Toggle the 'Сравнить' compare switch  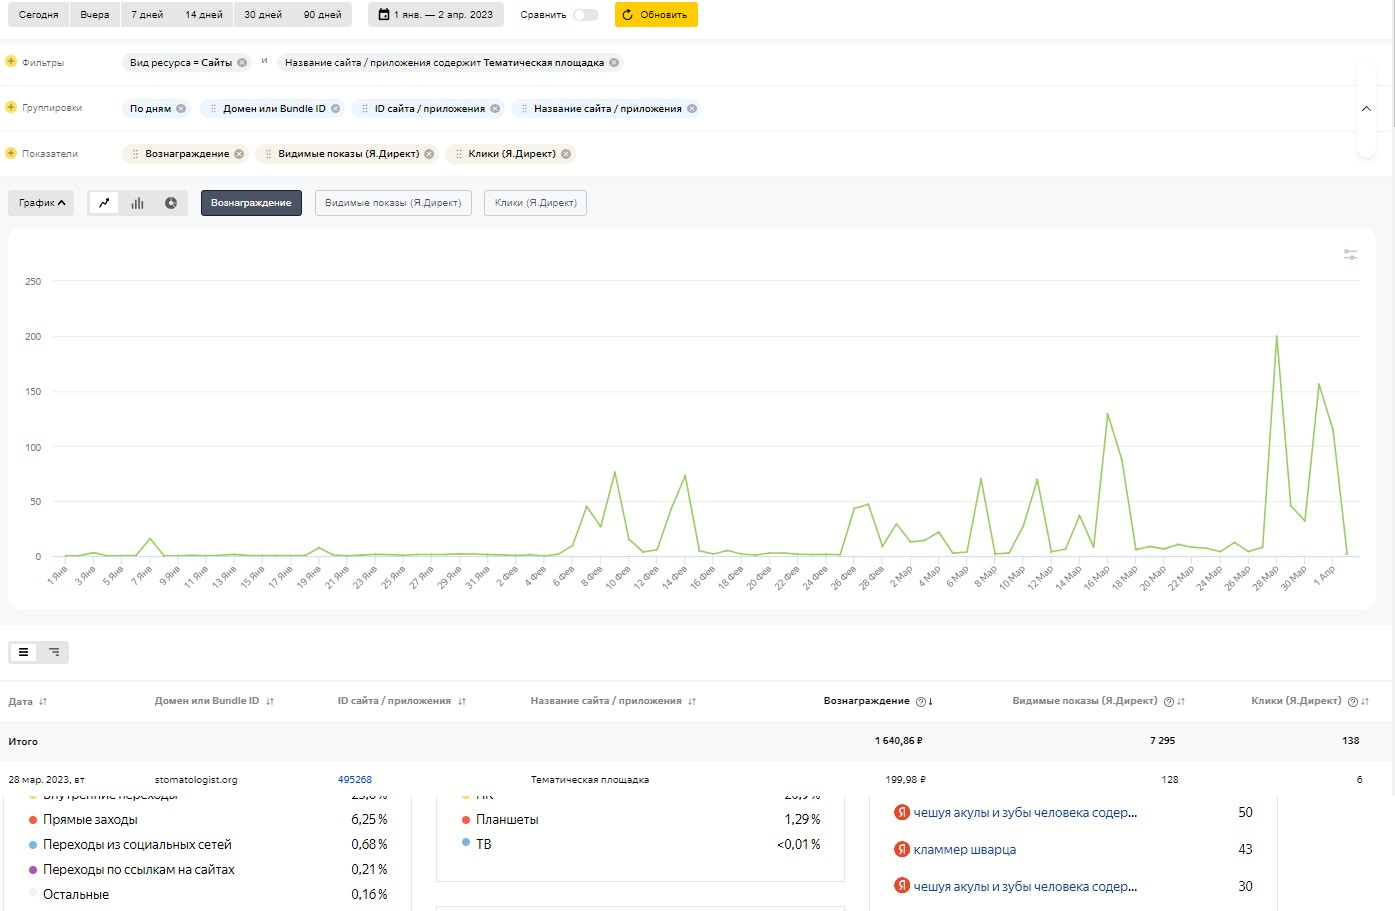[586, 15]
